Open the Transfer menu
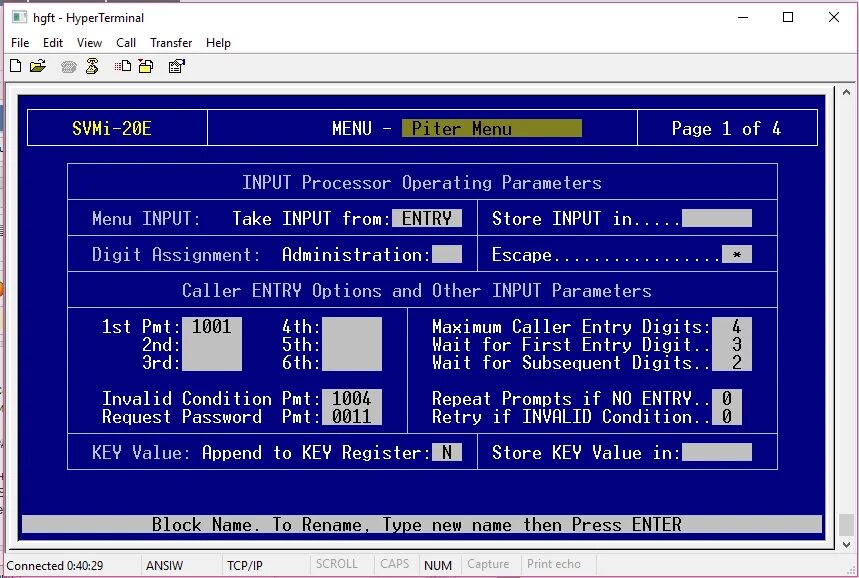Viewport: 859px width, 578px height. [171, 43]
